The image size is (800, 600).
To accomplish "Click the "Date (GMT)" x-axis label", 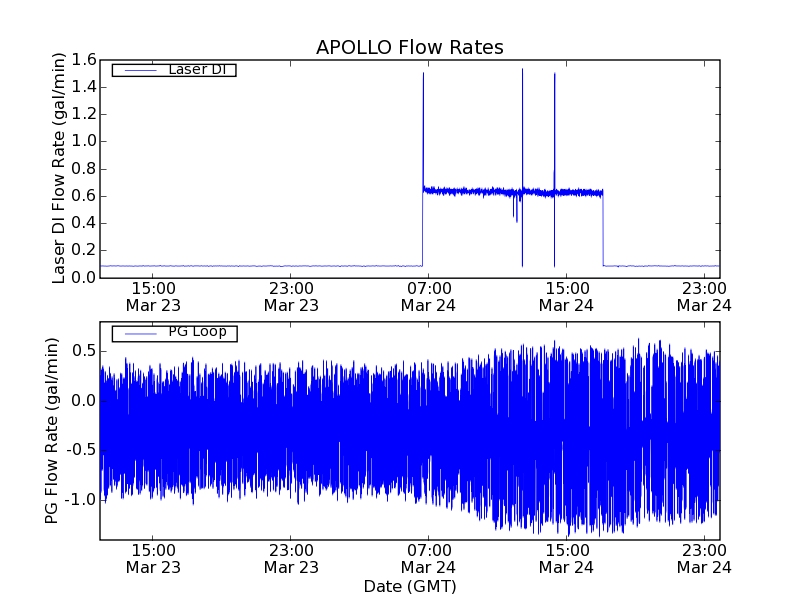I will click(410, 586).
